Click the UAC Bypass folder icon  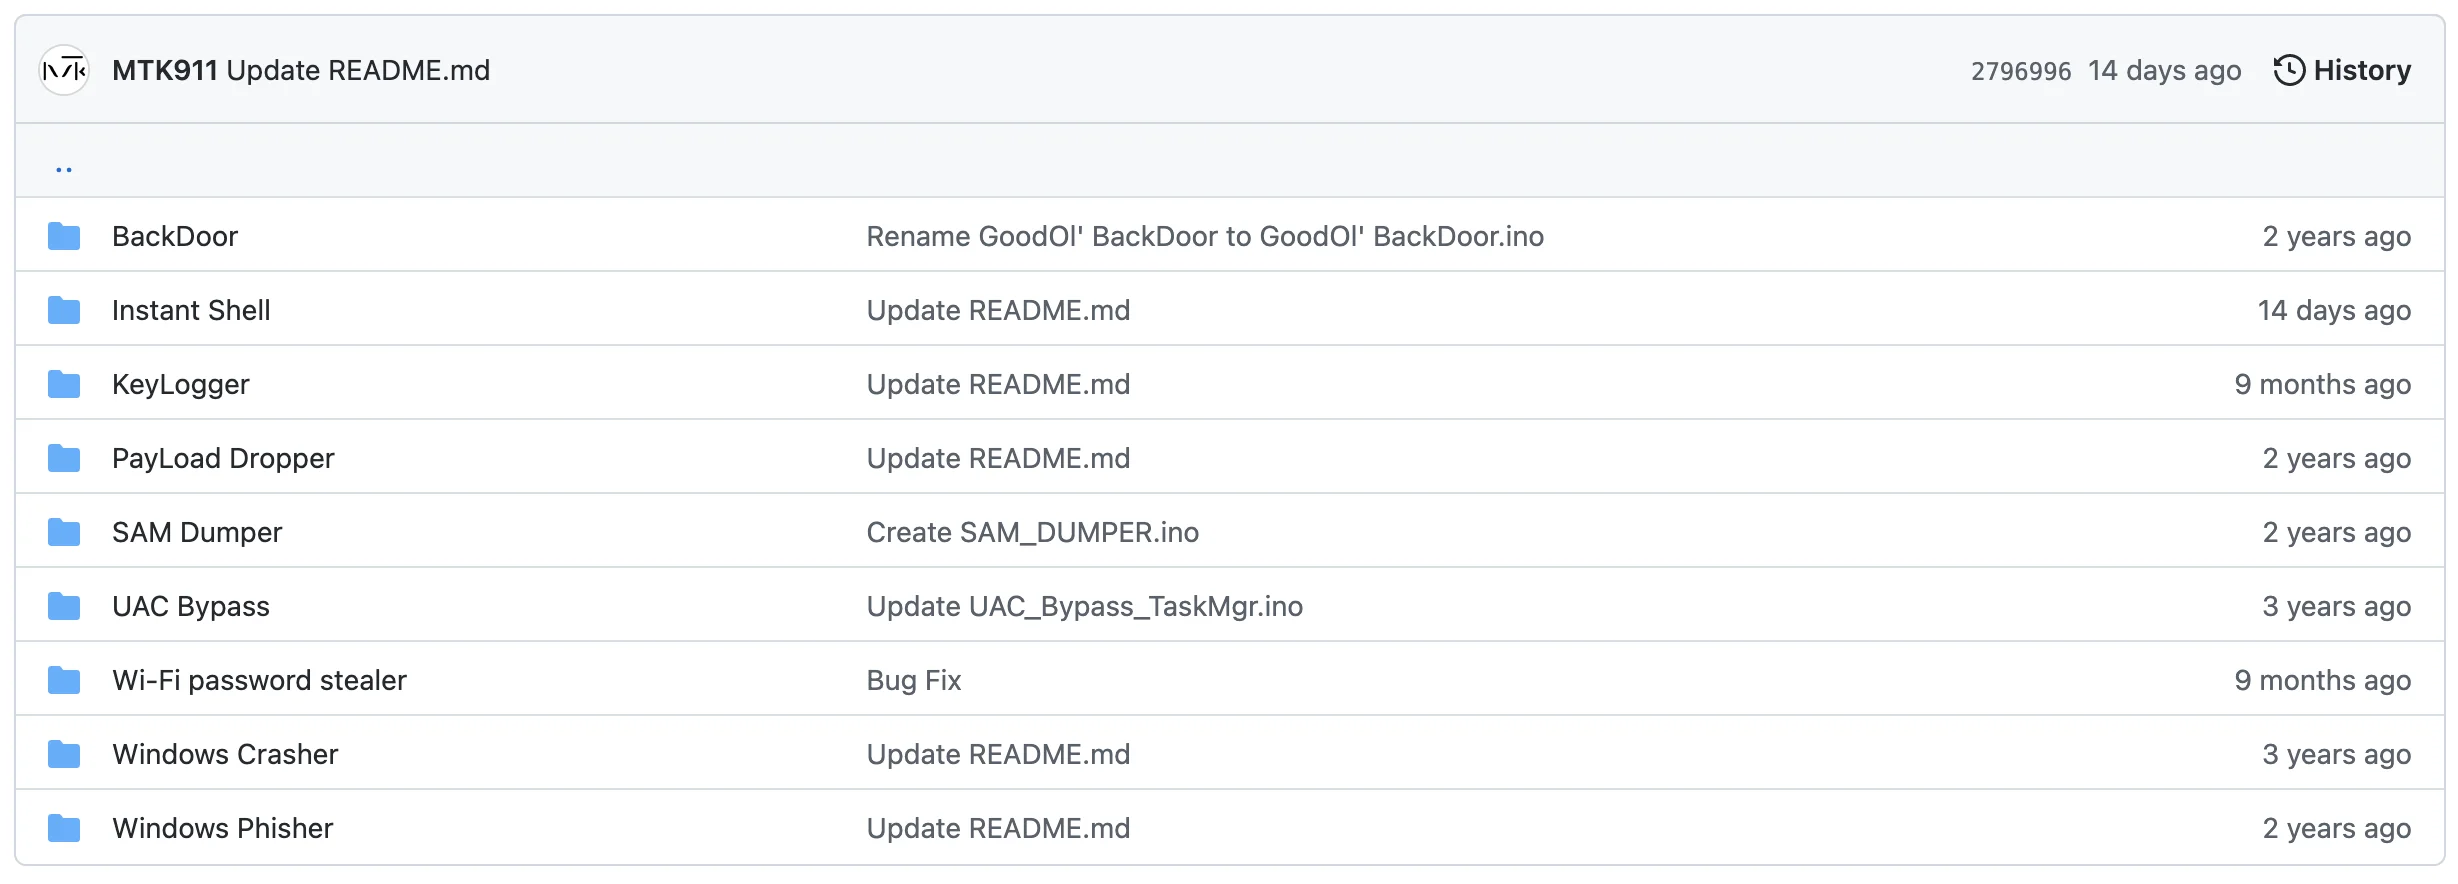64,606
